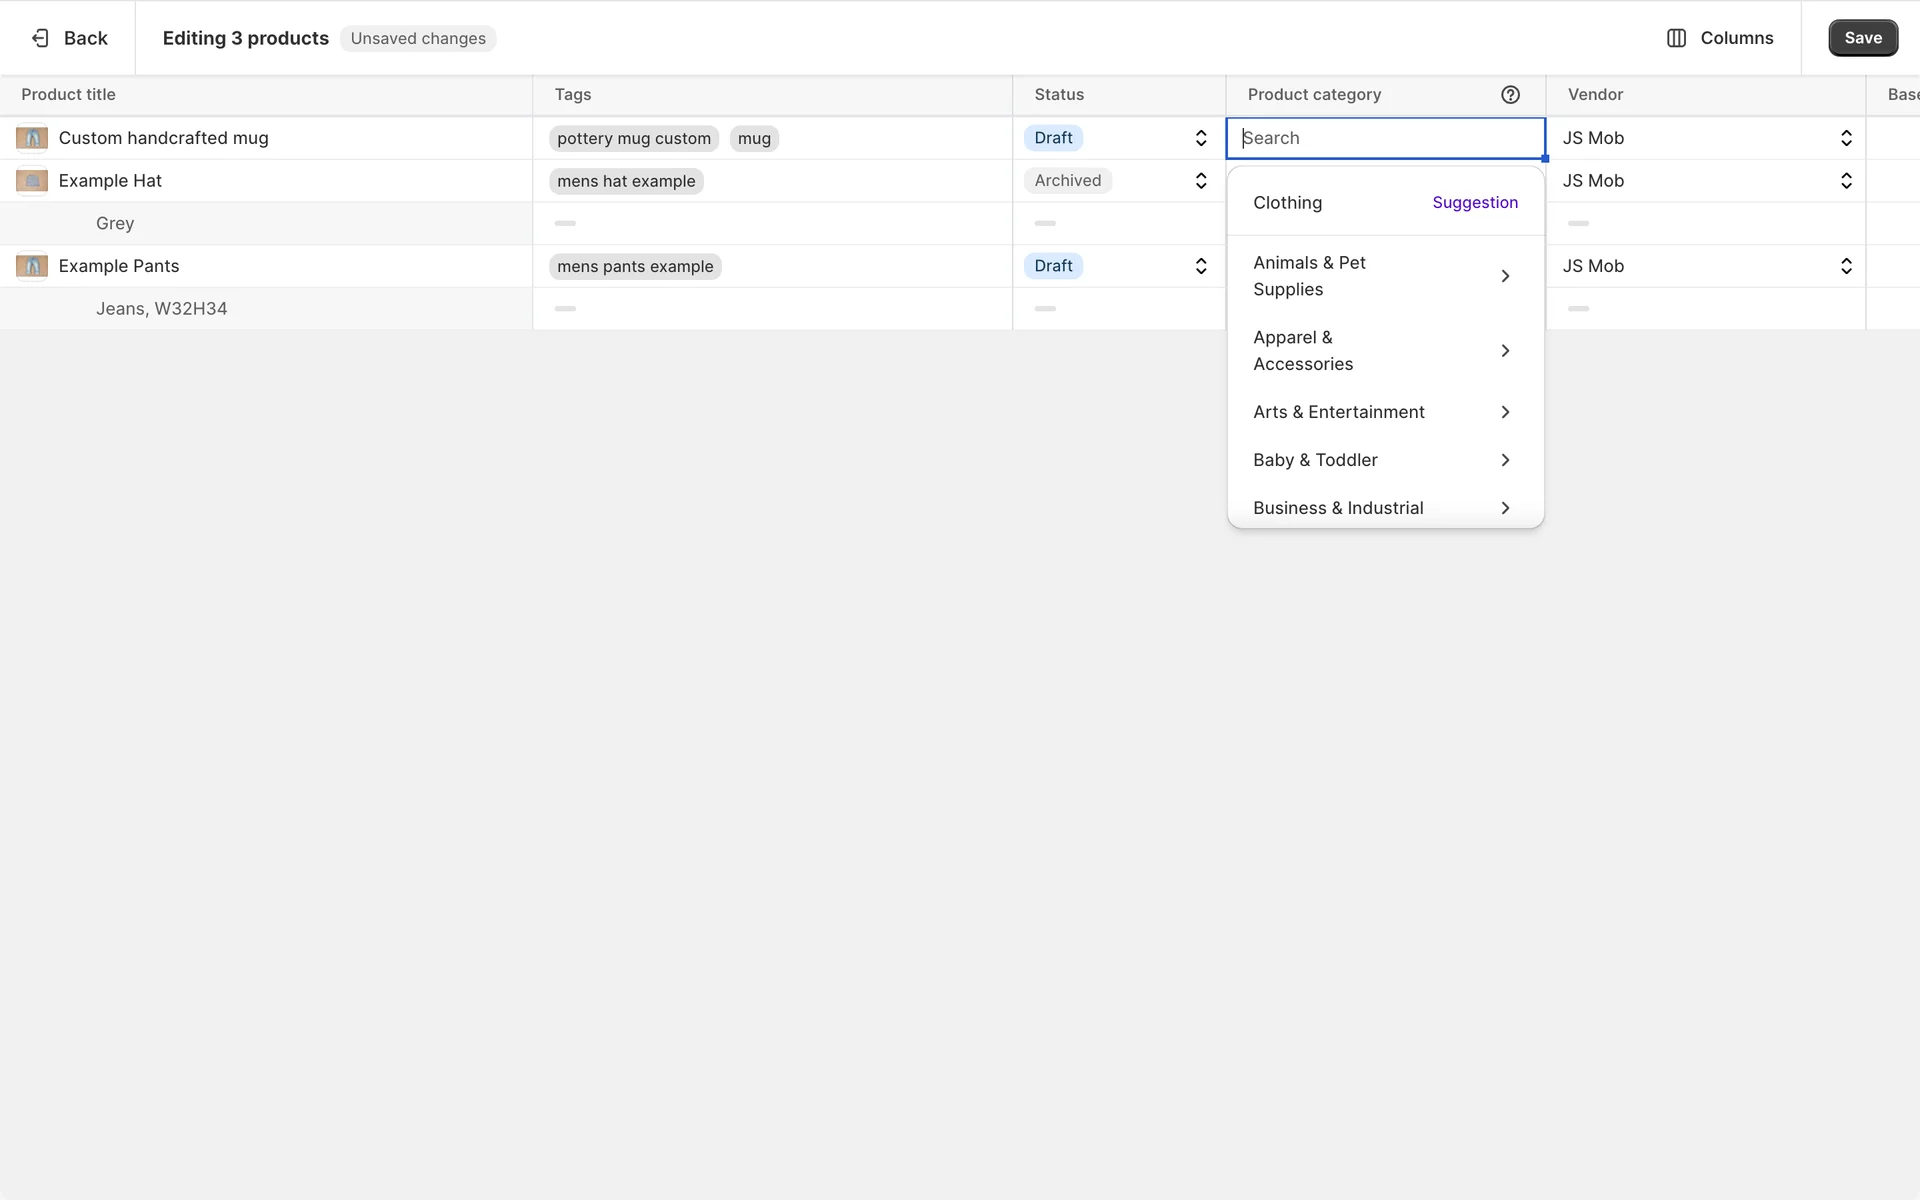Click the Back arrow icon

click(40, 38)
